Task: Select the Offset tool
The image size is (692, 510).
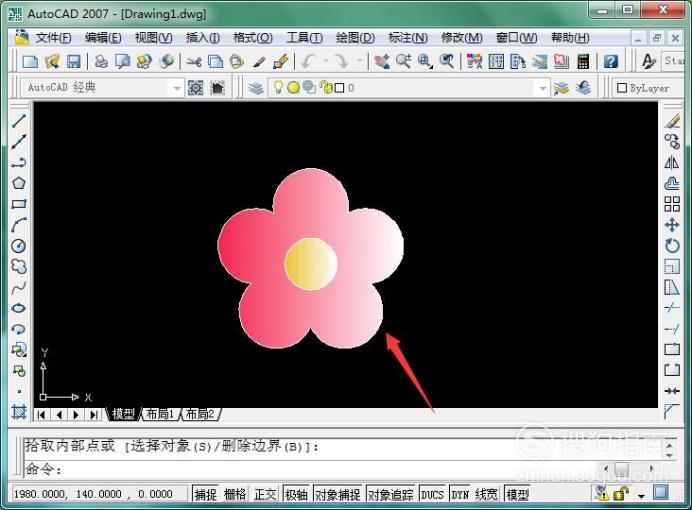Action: click(x=672, y=183)
